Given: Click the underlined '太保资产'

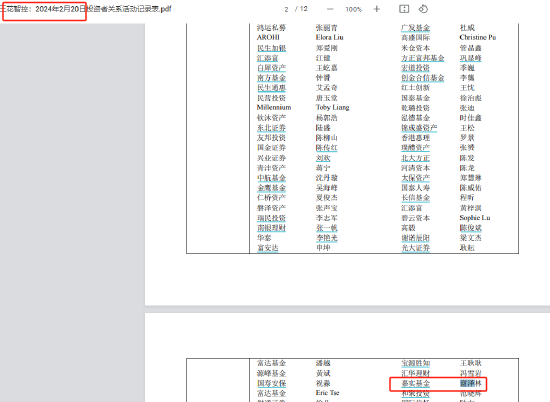Looking at the screenshot, I should 415,178.
